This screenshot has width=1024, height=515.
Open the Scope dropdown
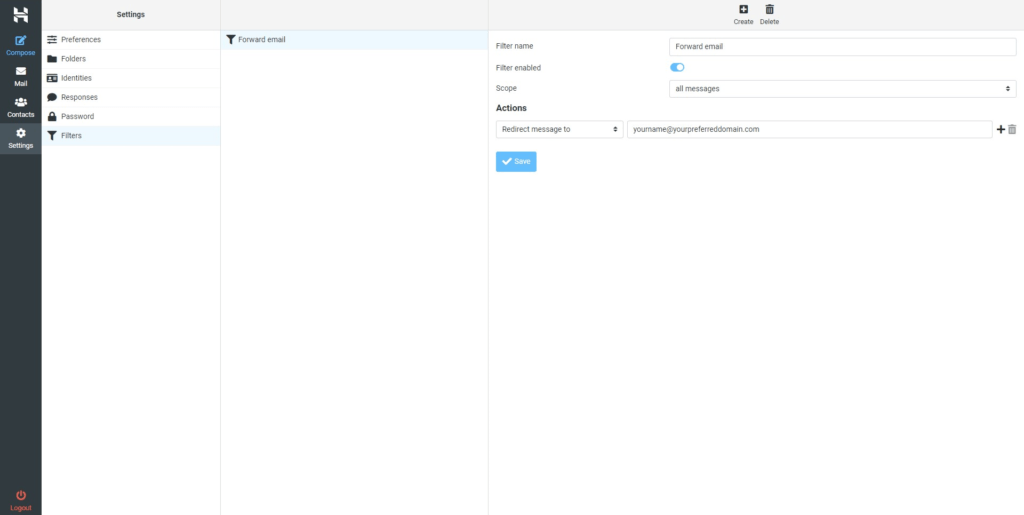coord(842,89)
